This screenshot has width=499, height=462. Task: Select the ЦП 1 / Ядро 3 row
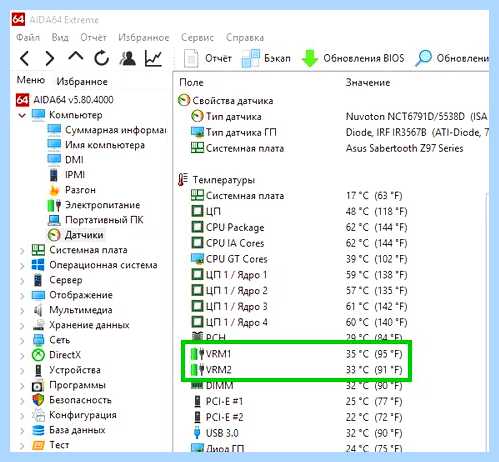coord(299,307)
